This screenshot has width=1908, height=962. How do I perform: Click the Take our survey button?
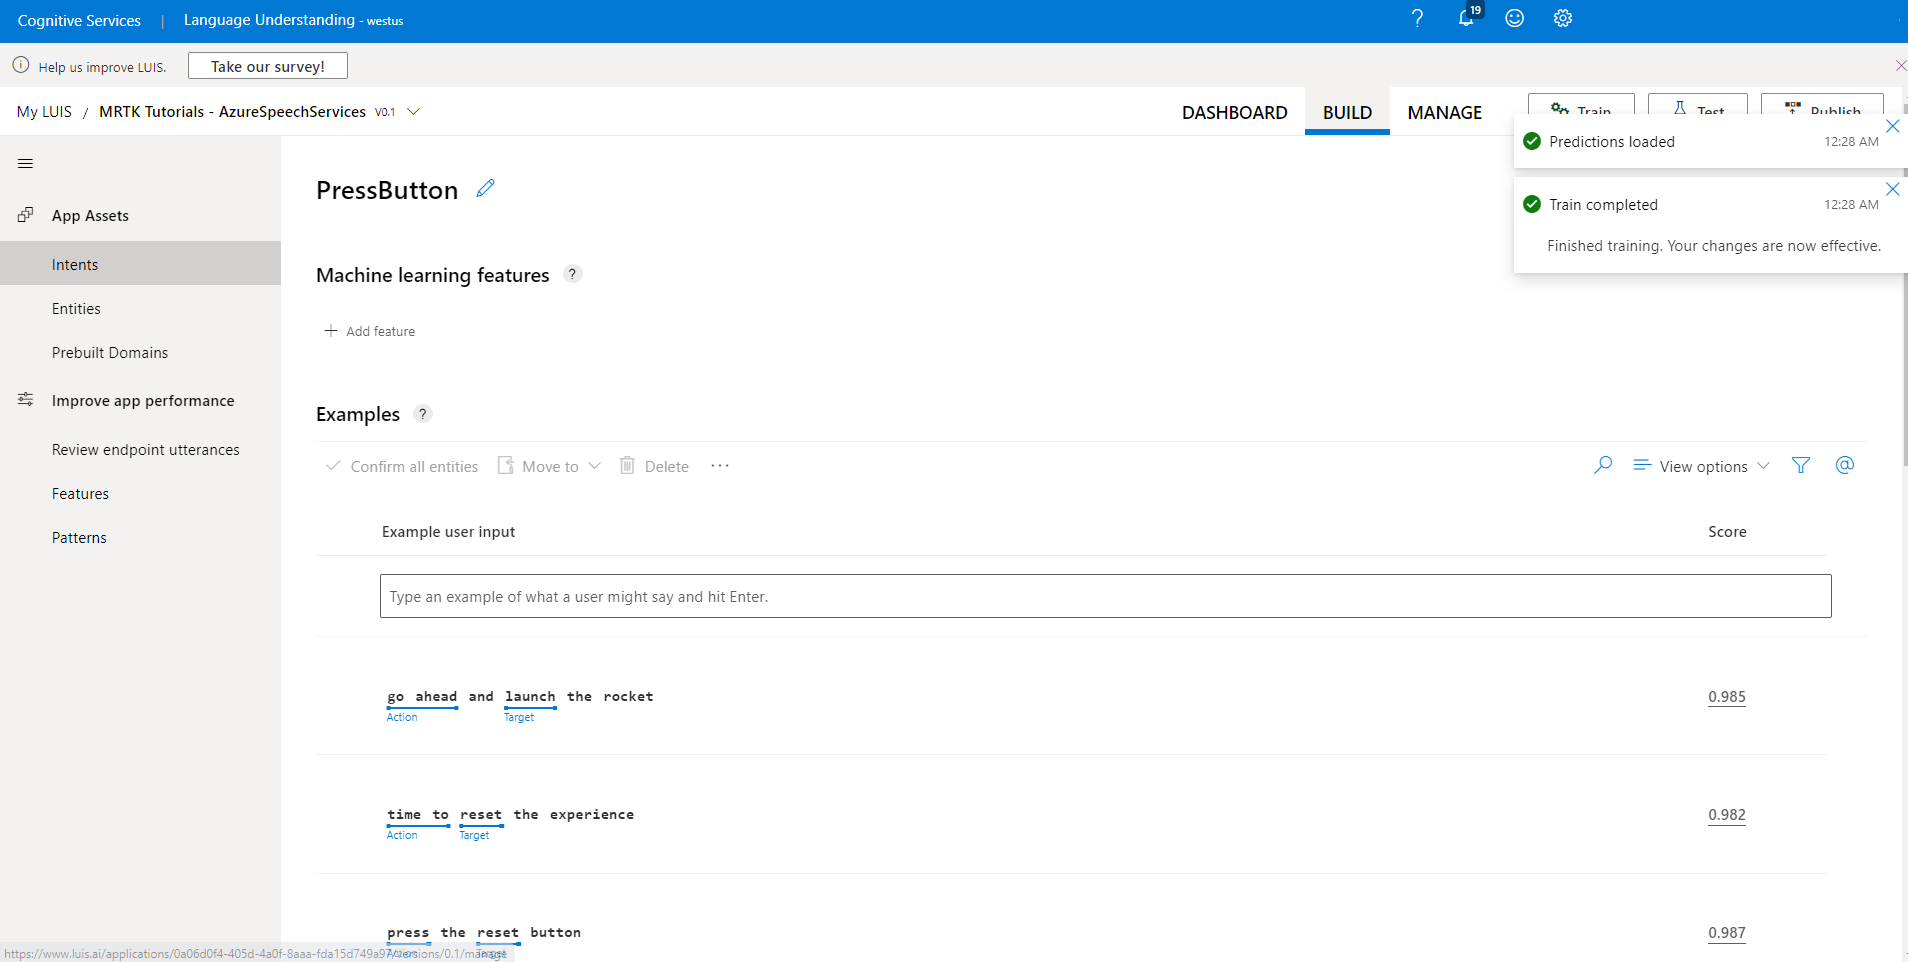coord(267,65)
